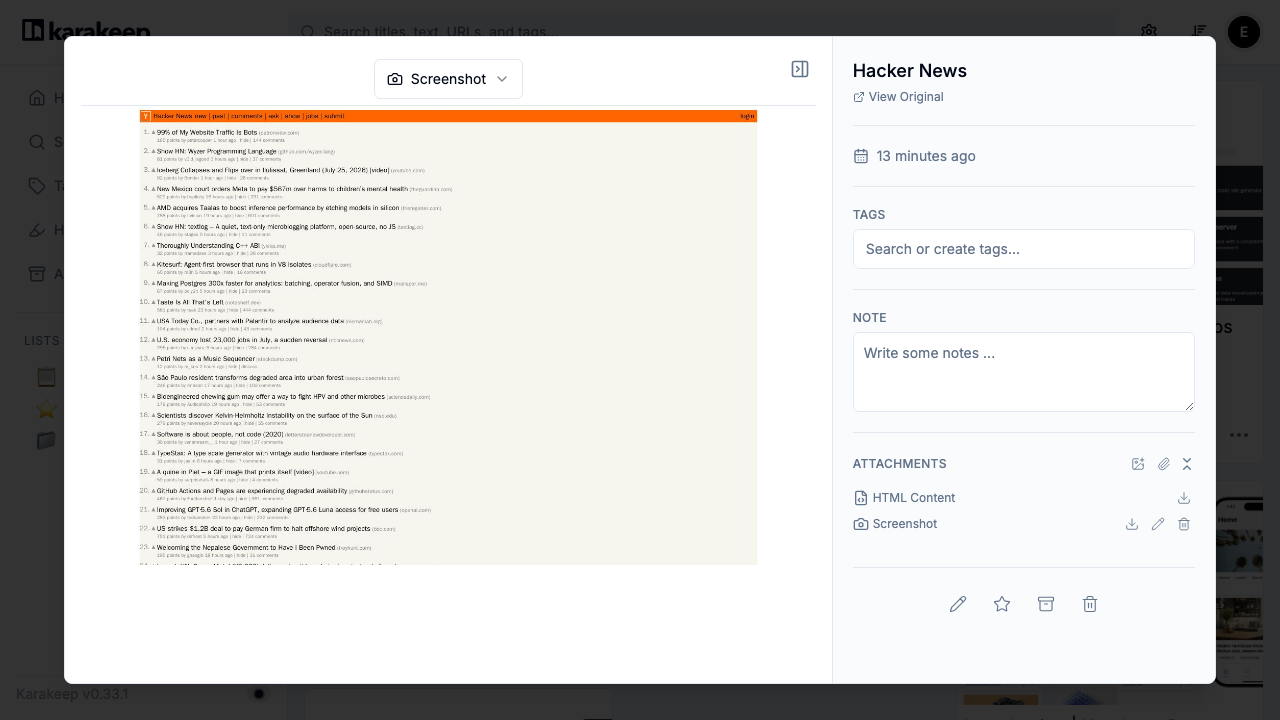Collapse the Attachments section

coord(1187,464)
